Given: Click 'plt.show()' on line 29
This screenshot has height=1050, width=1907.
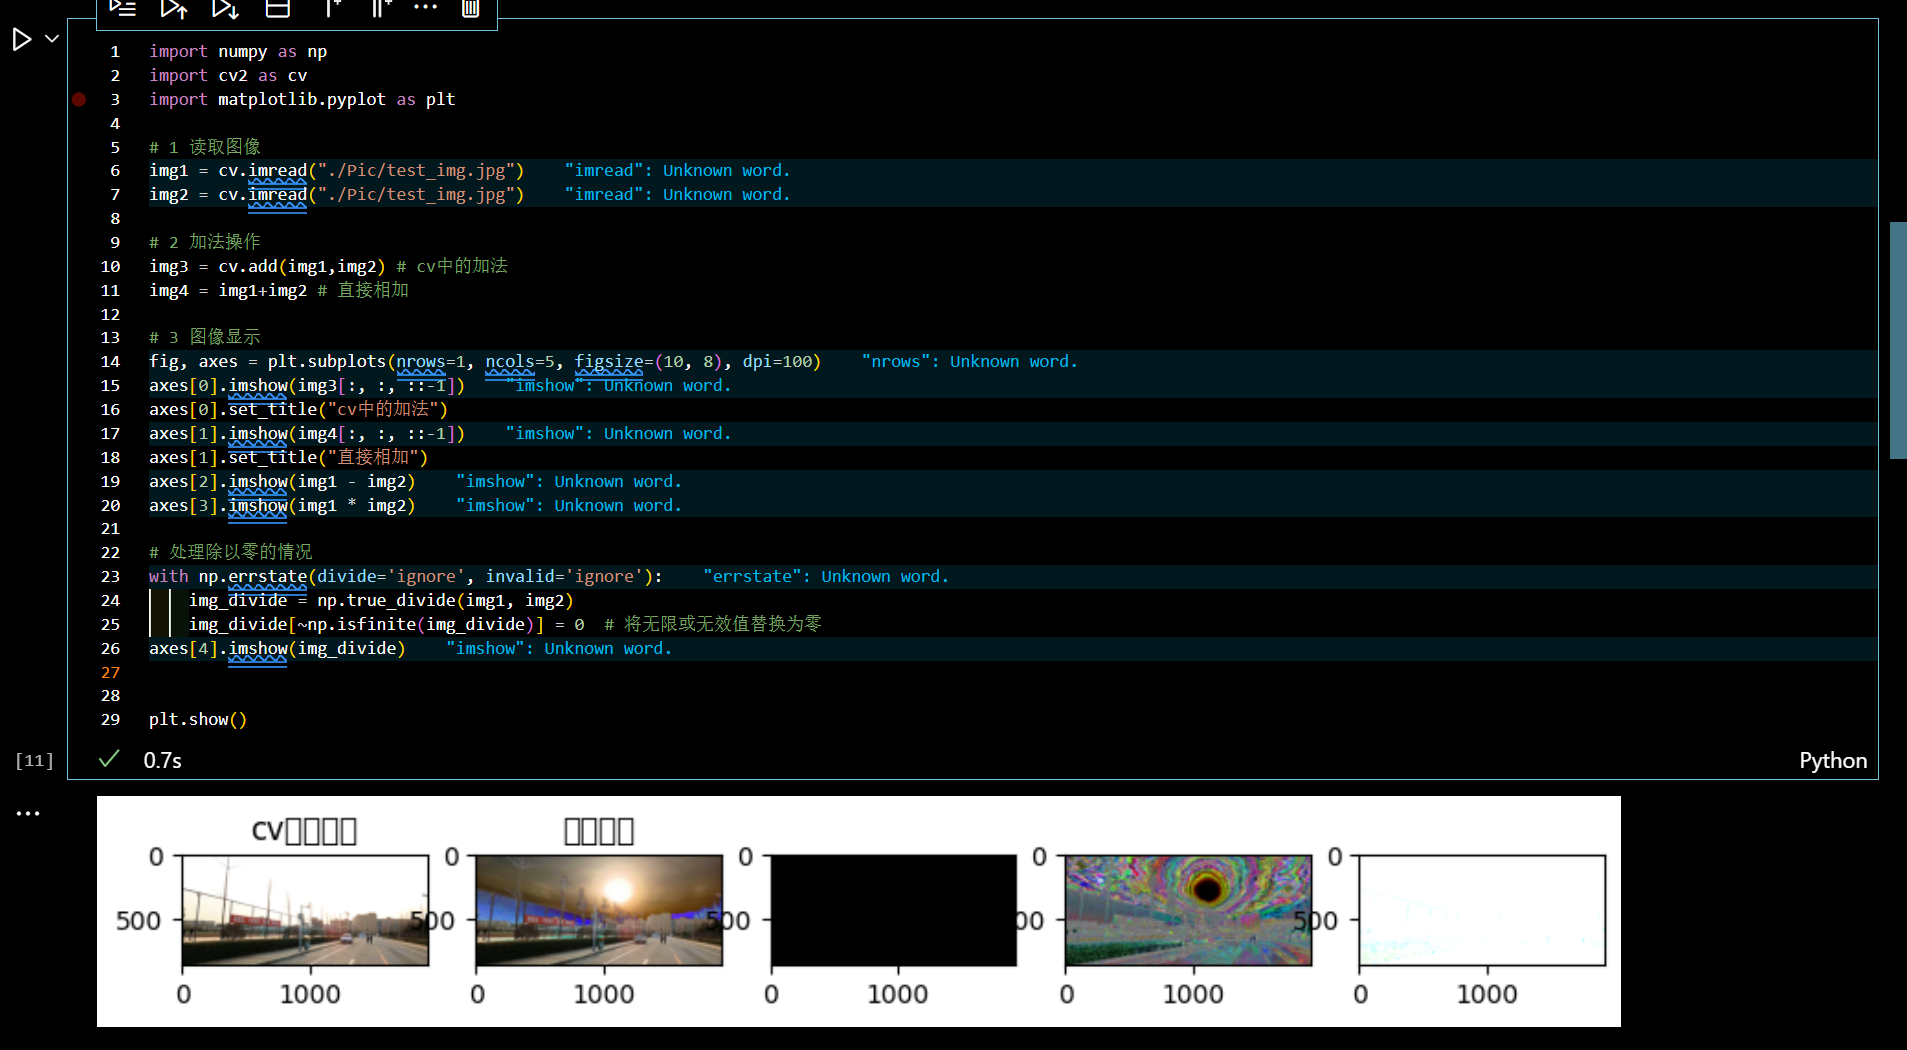Looking at the screenshot, I should tap(198, 720).
